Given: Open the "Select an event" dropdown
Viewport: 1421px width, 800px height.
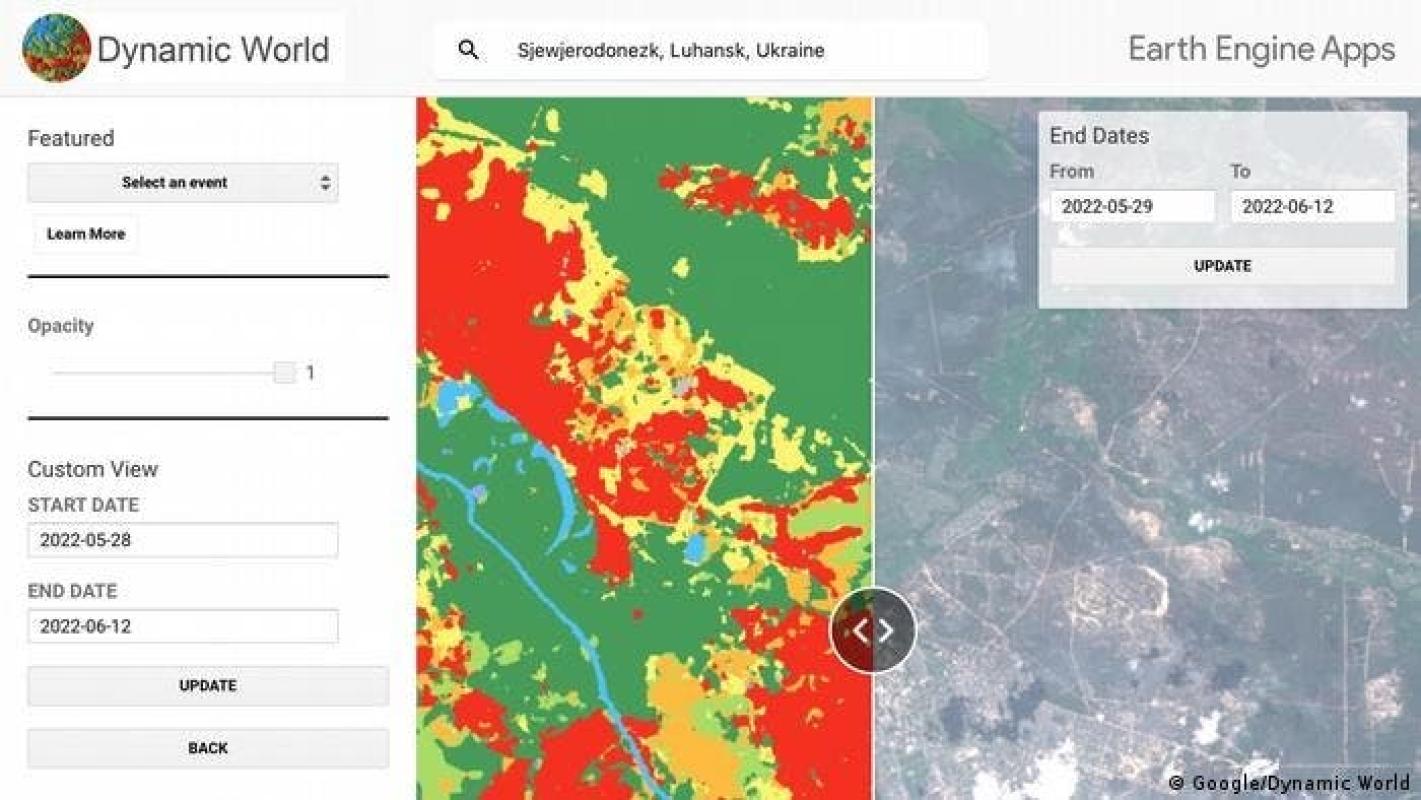Looking at the screenshot, I should 175,183.
